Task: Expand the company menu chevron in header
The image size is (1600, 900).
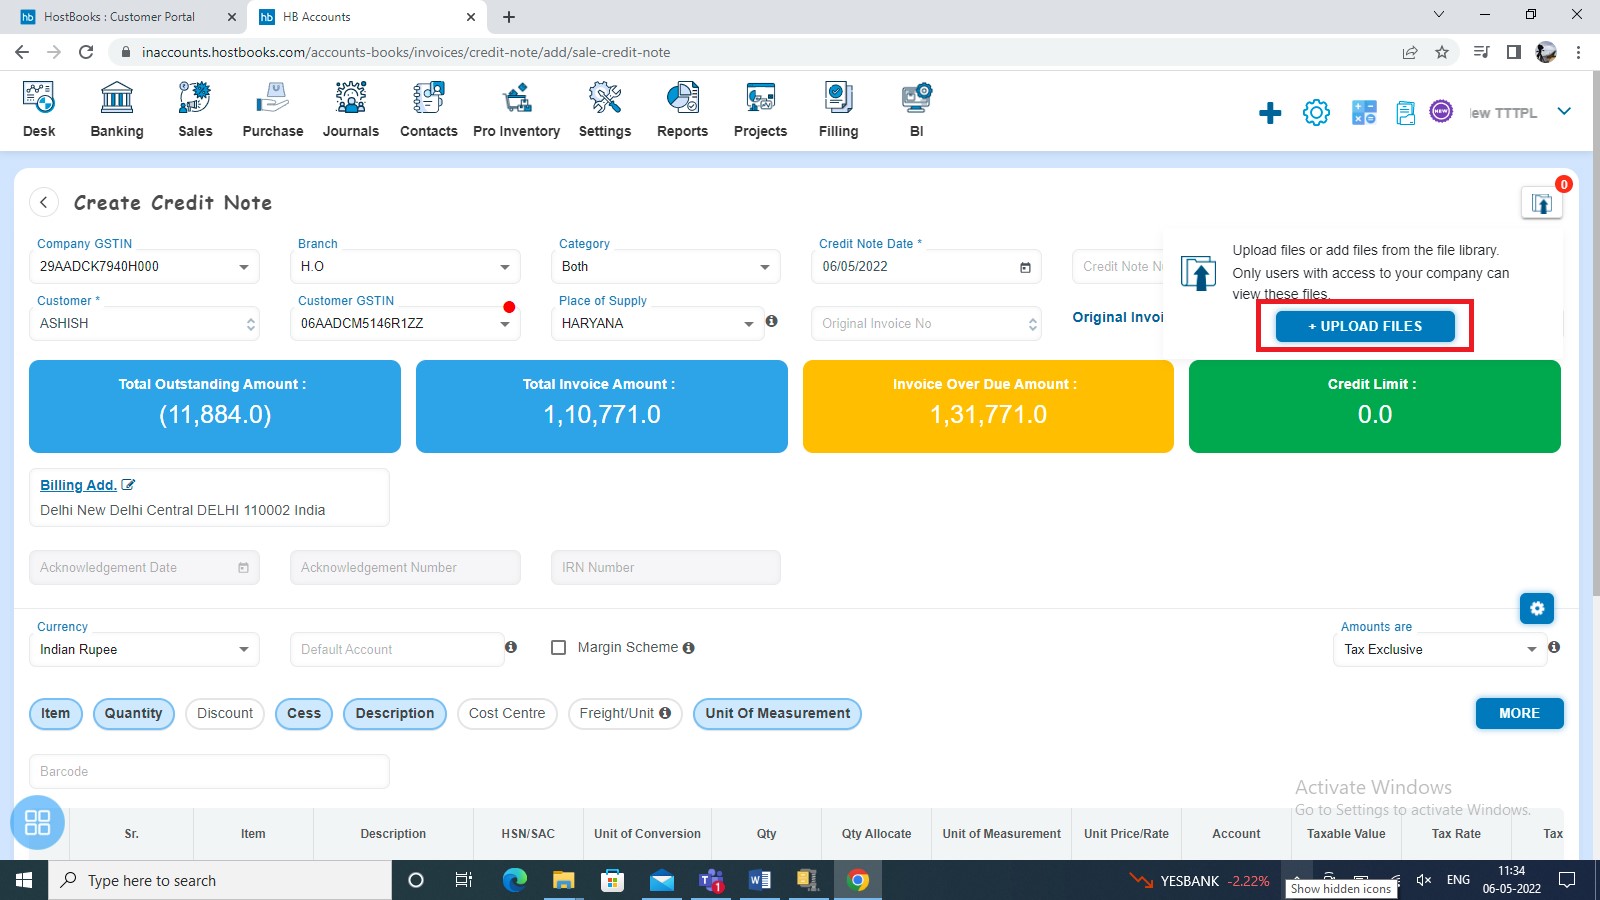Action: [1564, 112]
